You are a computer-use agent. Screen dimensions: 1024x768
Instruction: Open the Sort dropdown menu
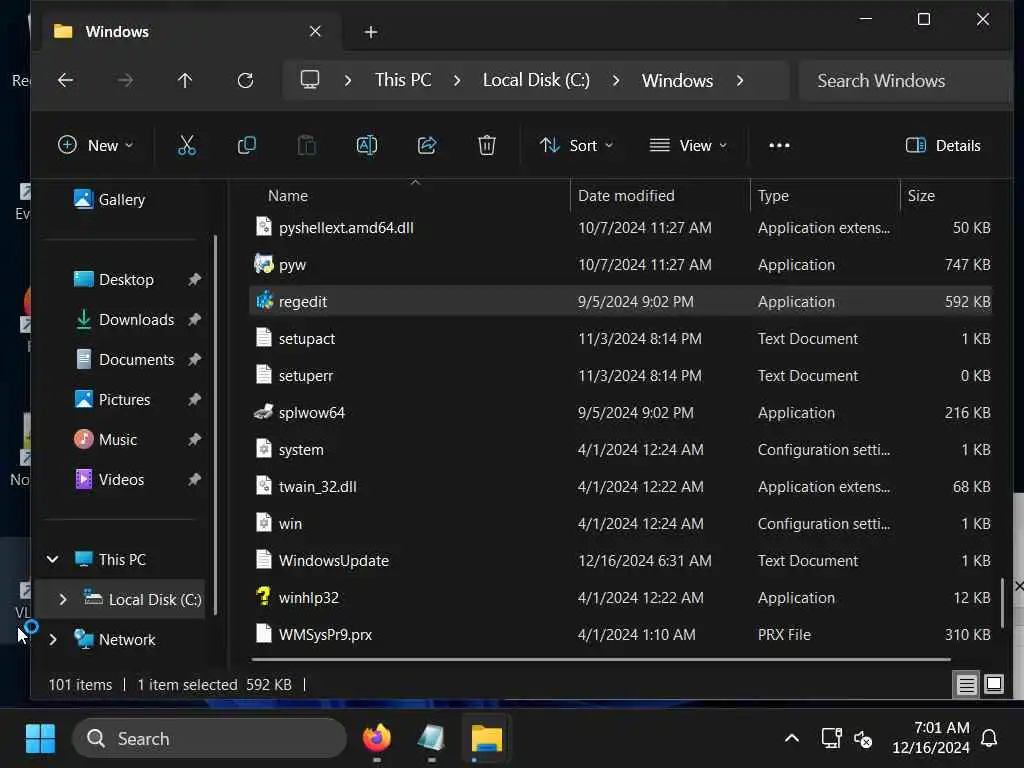point(576,145)
